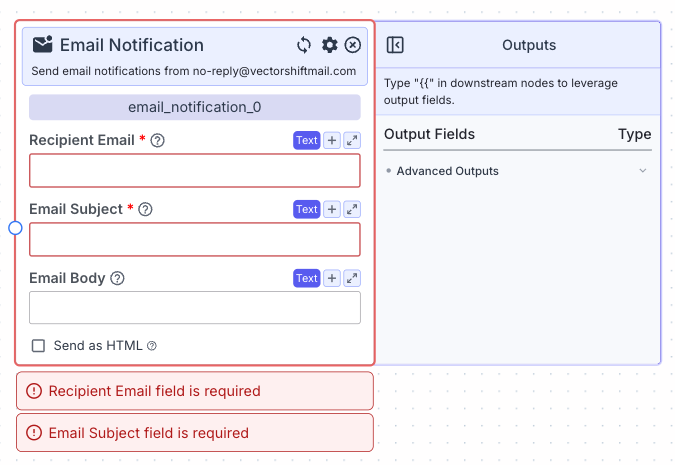675x465 pixels.
Task: Click Text type button for Email Subject
Action: tap(307, 209)
